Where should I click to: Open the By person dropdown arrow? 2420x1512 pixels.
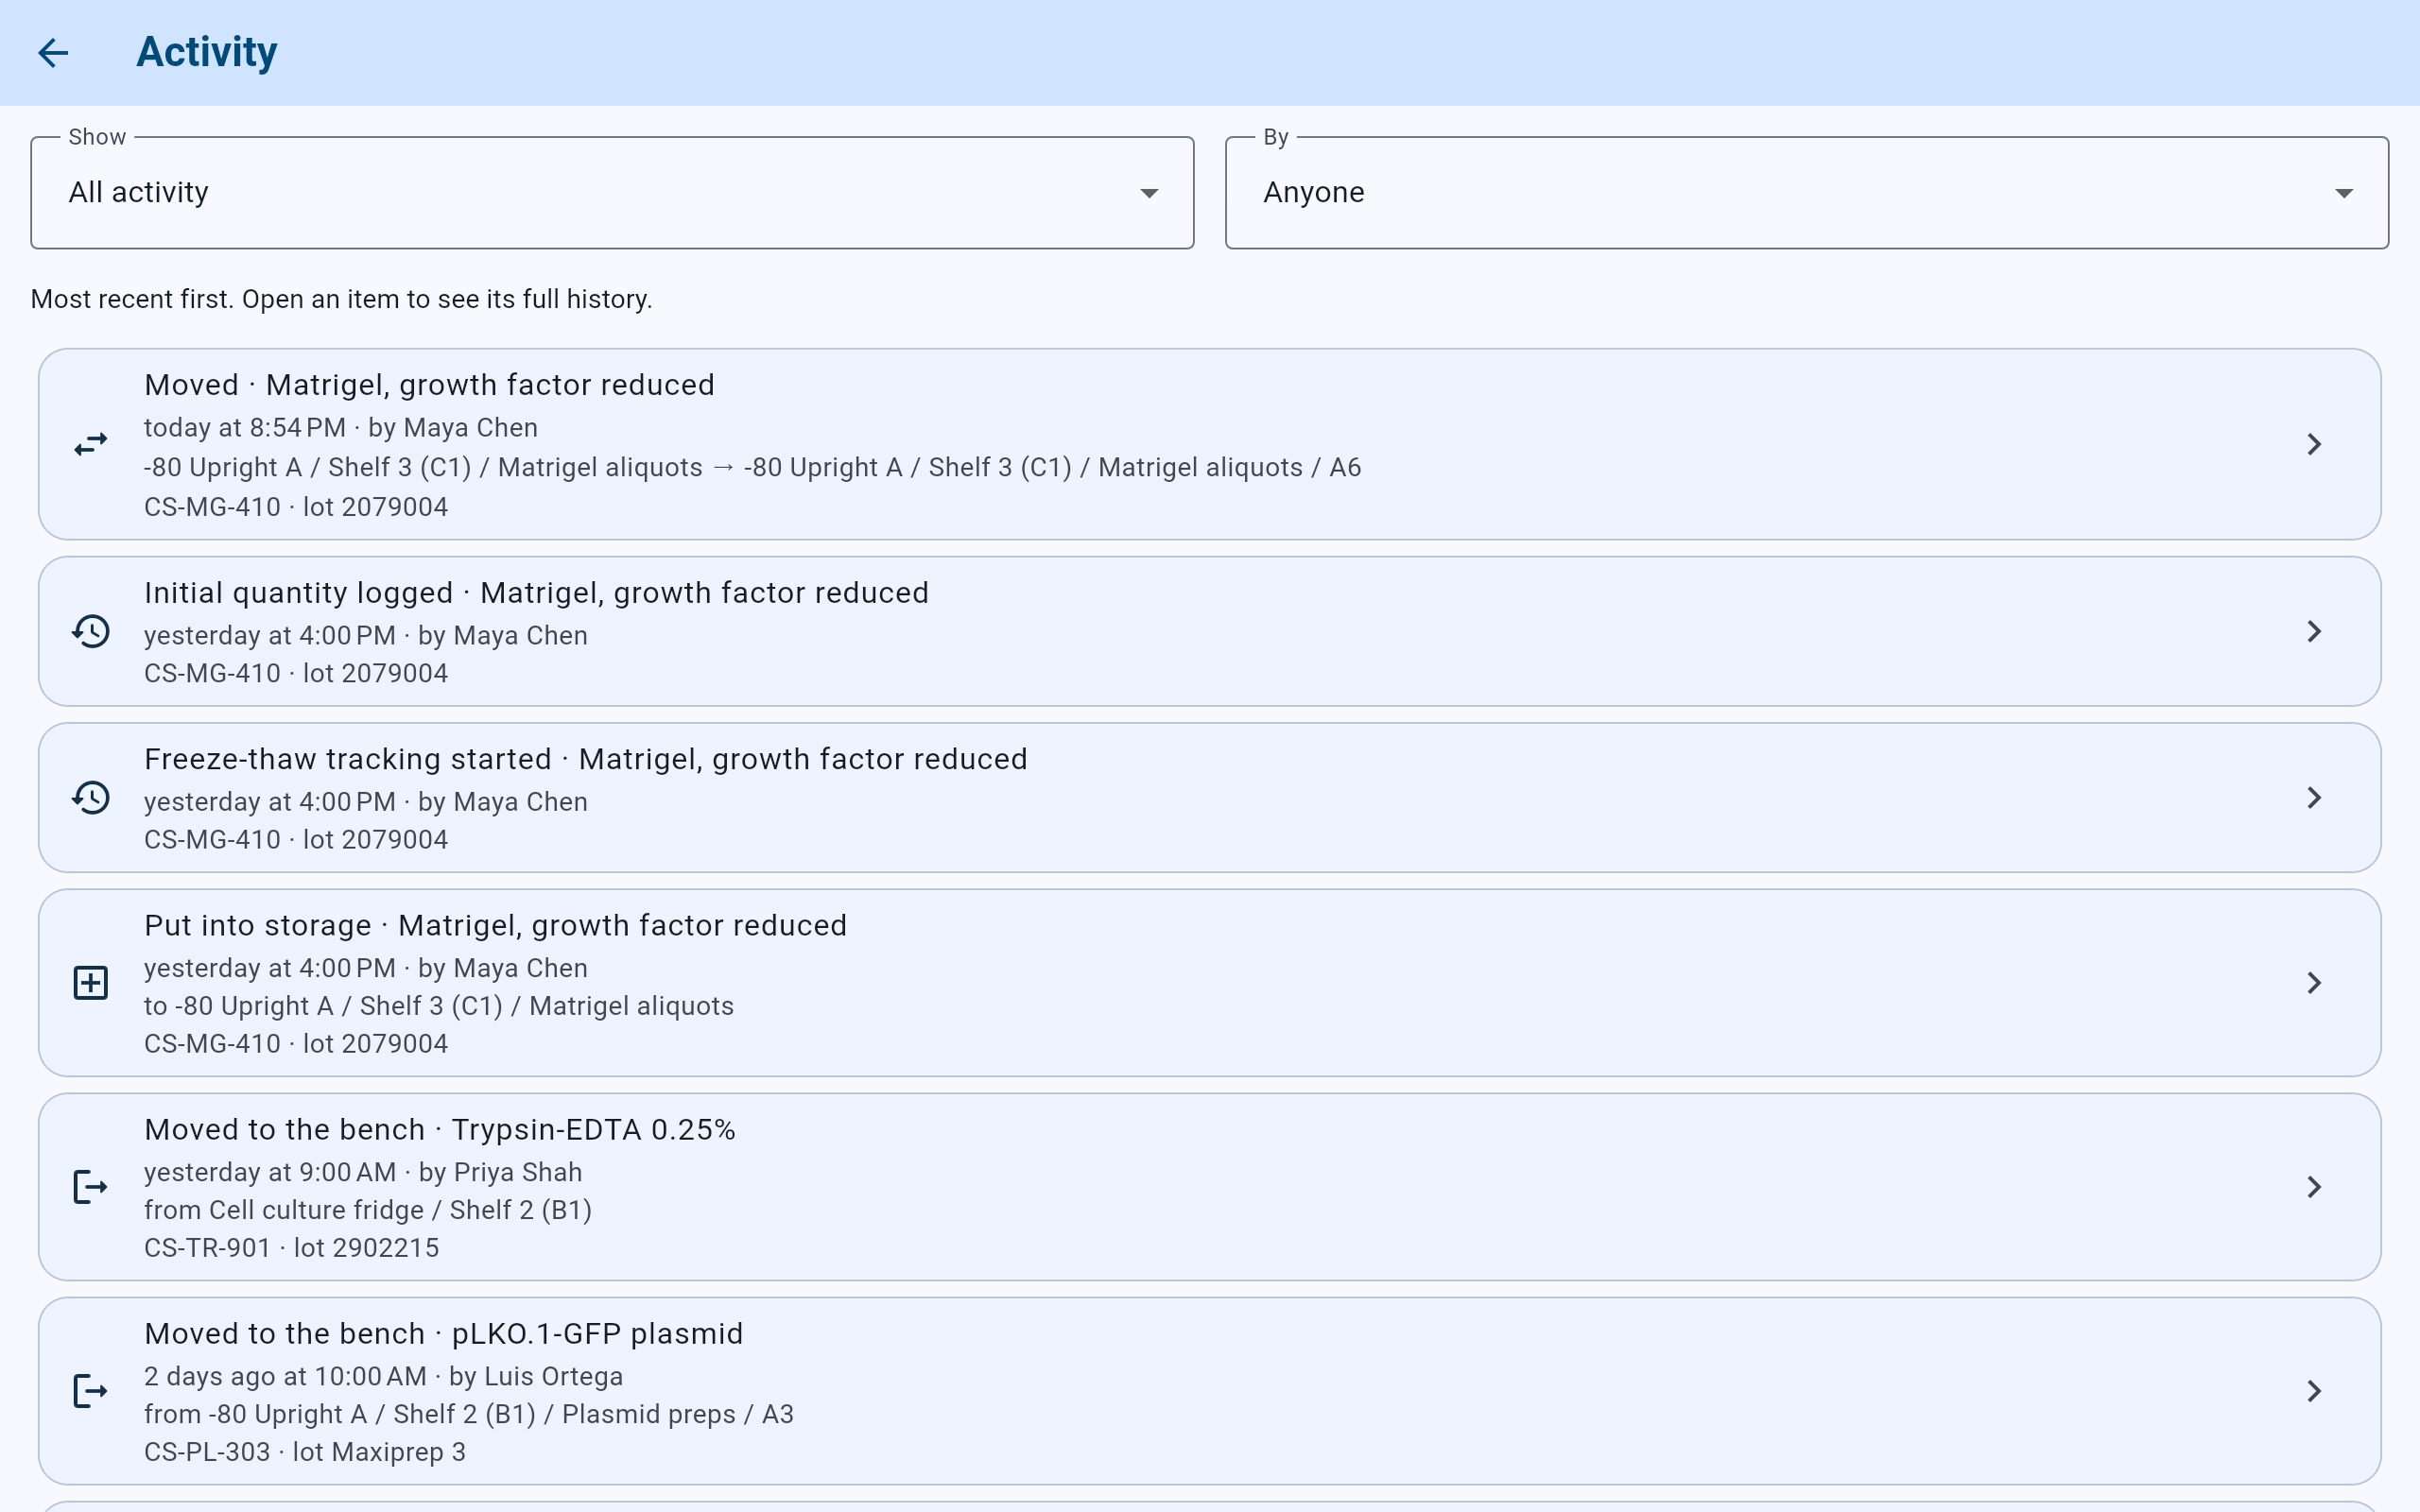coord(2343,193)
